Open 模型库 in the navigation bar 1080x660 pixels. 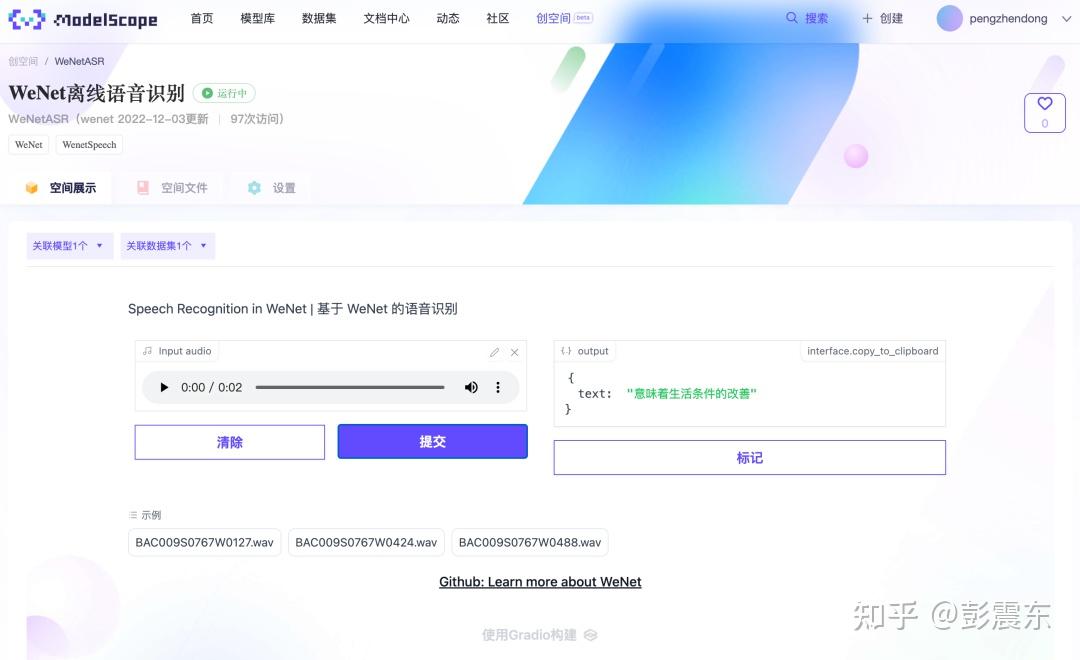click(258, 19)
